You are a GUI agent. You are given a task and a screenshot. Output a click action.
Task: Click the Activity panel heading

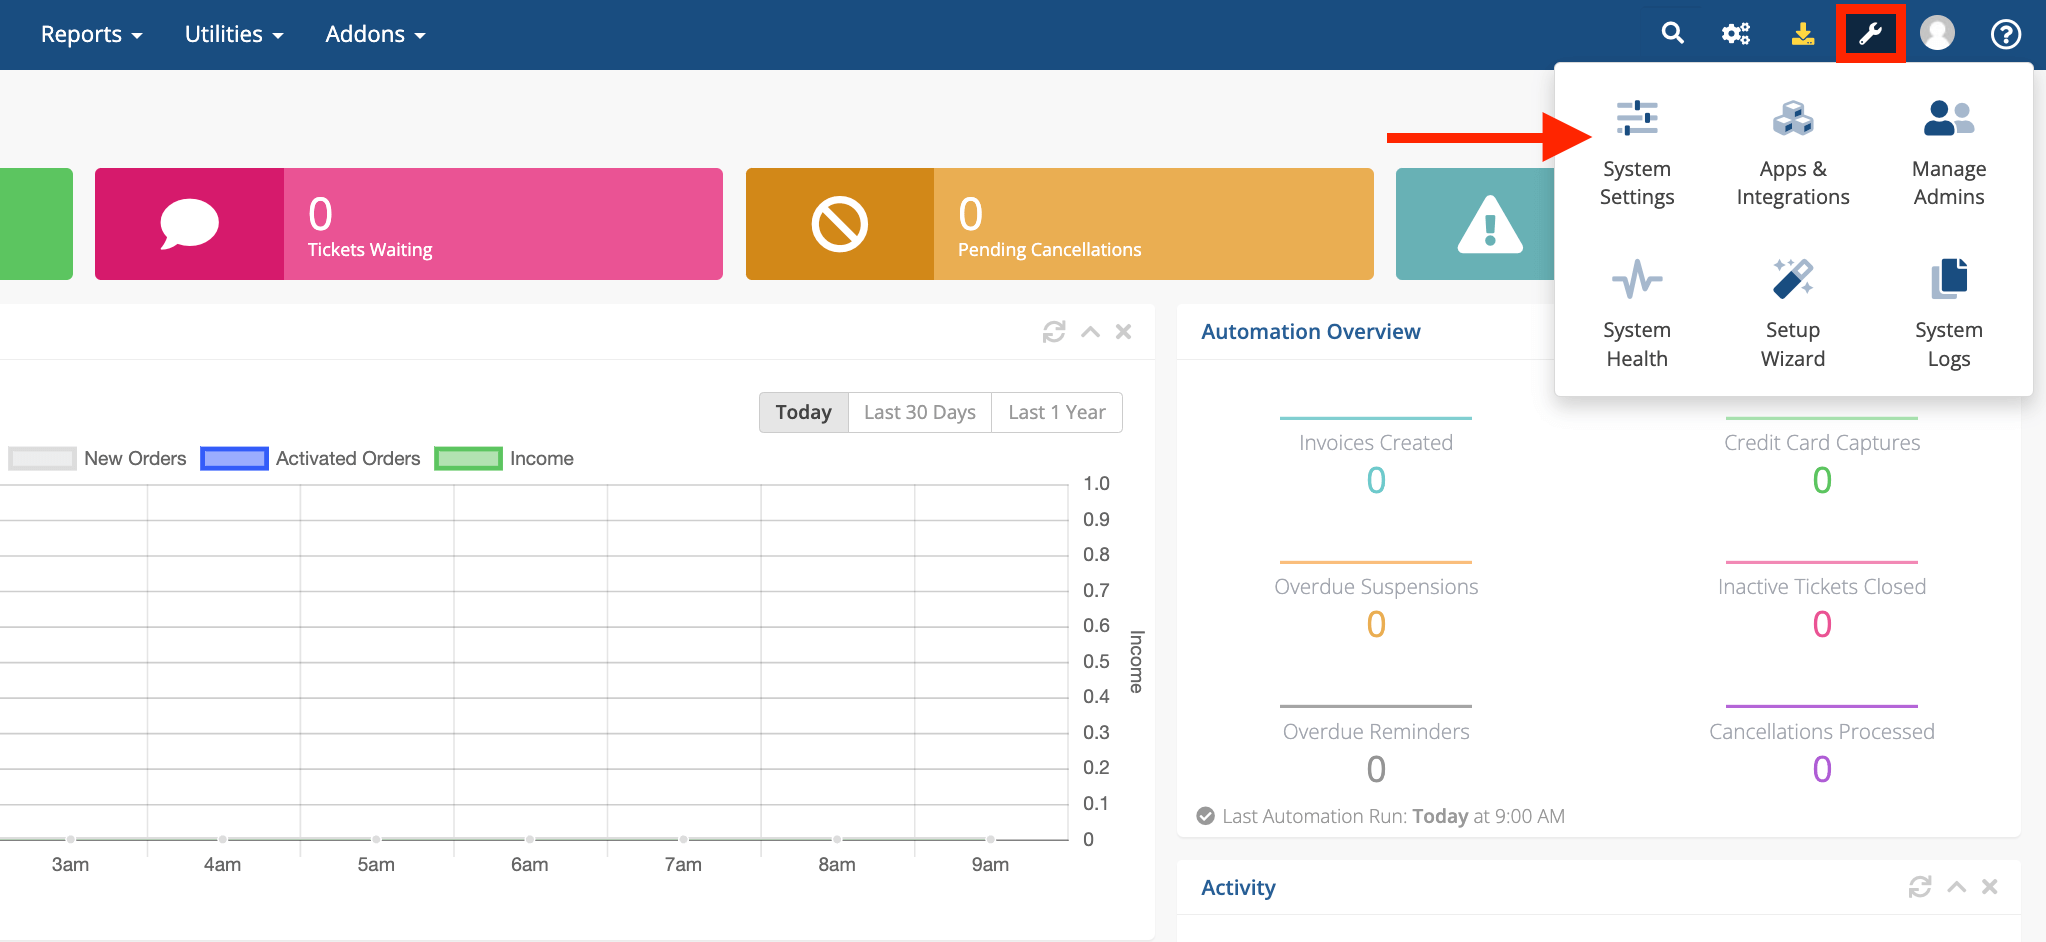(1238, 888)
